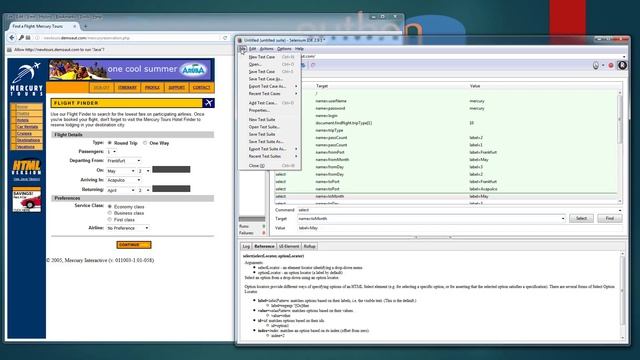Viewport: 640px width, 360px height.
Task: Open the Passengers dropdown
Action: click(x=111, y=151)
